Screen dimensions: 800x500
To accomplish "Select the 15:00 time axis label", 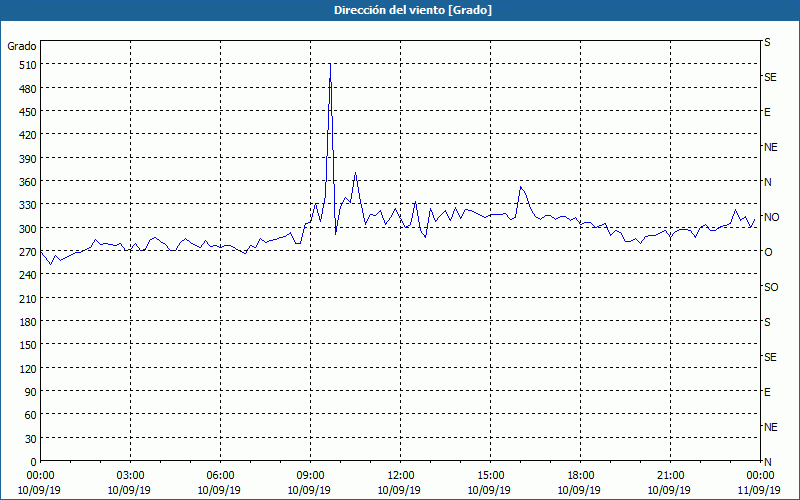I will point(490,476).
